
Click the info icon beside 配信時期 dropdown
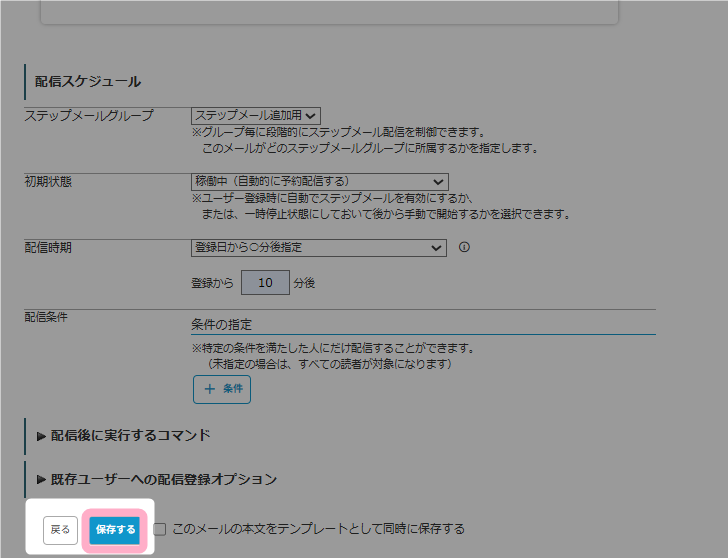[464, 248]
